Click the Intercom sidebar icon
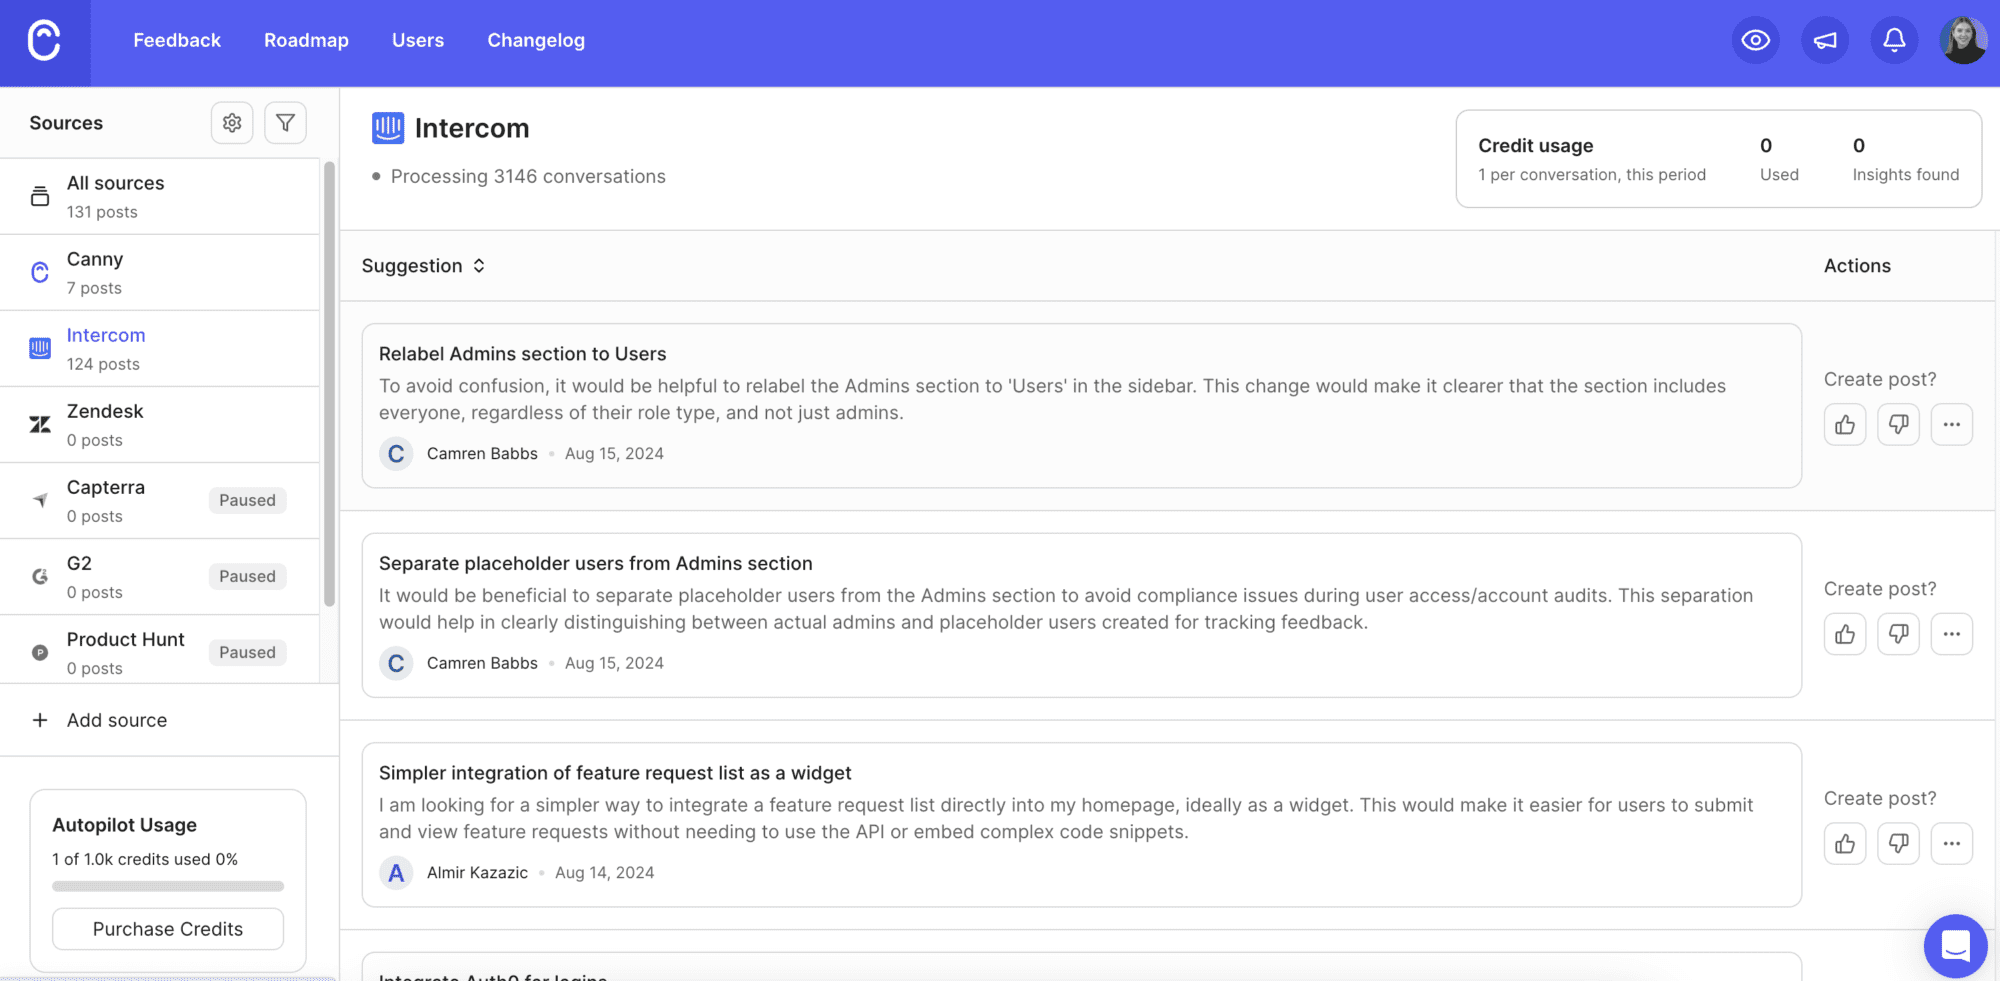2000x981 pixels. click(x=40, y=348)
